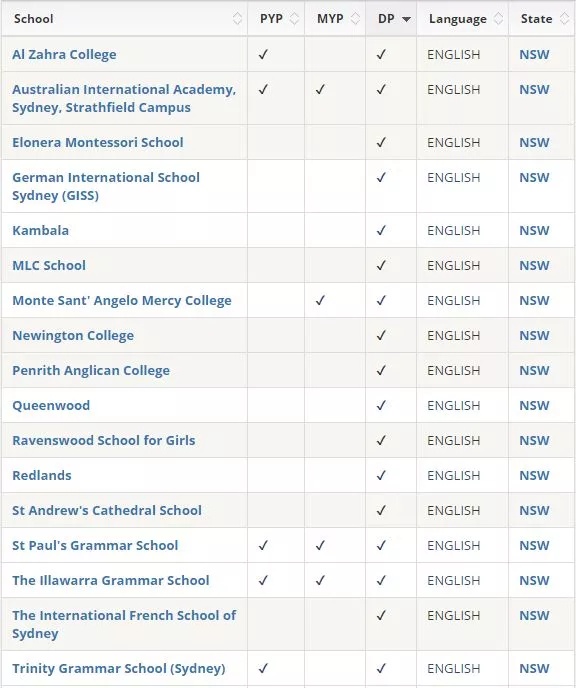576x688 pixels.
Task: Click MYP checkmark for The Illawarra Grammar
Action: [x=320, y=580]
